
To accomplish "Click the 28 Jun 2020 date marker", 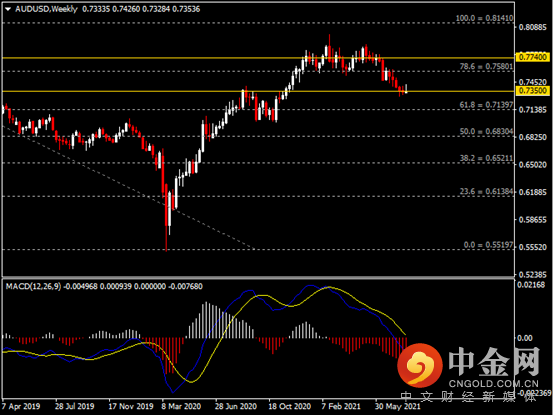I will click(236, 406).
